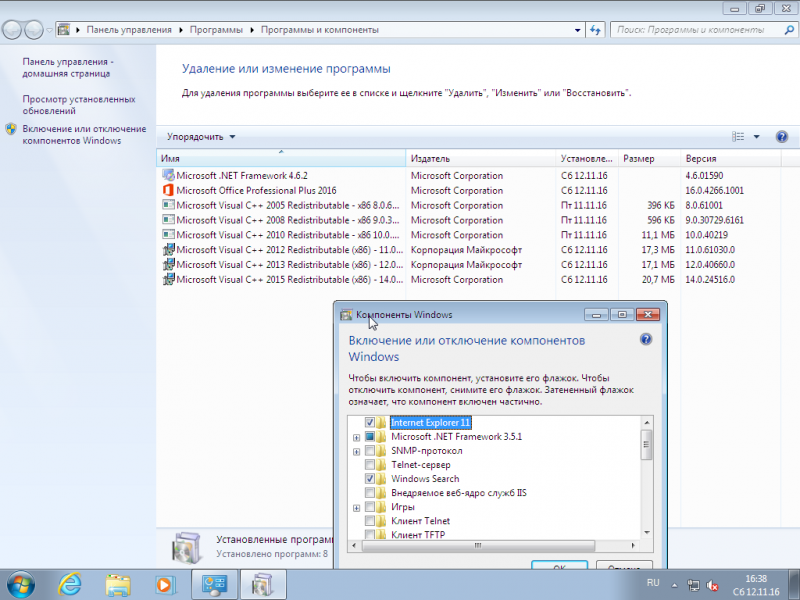The width and height of the screenshot is (800, 600).
Task: Open Включение или отключение компонентов Windows link
Action: [84, 135]
